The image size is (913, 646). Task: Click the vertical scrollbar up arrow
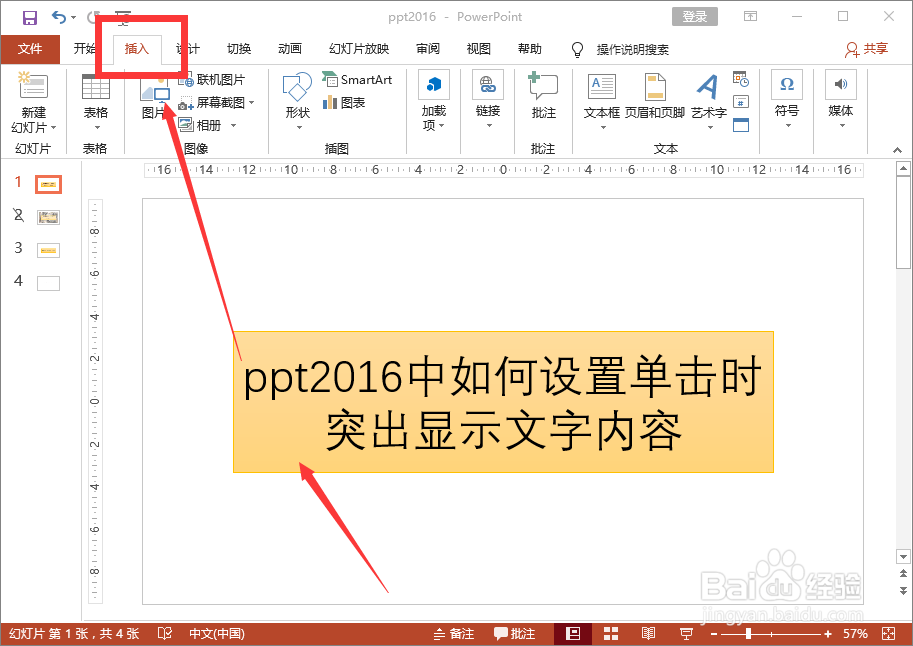pyautogui.click(x=903, y=170)
